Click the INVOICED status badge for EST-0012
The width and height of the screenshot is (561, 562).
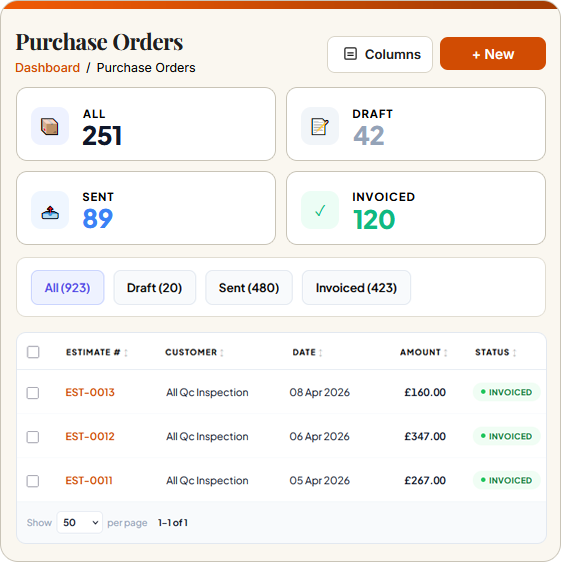tap(507, 436)
